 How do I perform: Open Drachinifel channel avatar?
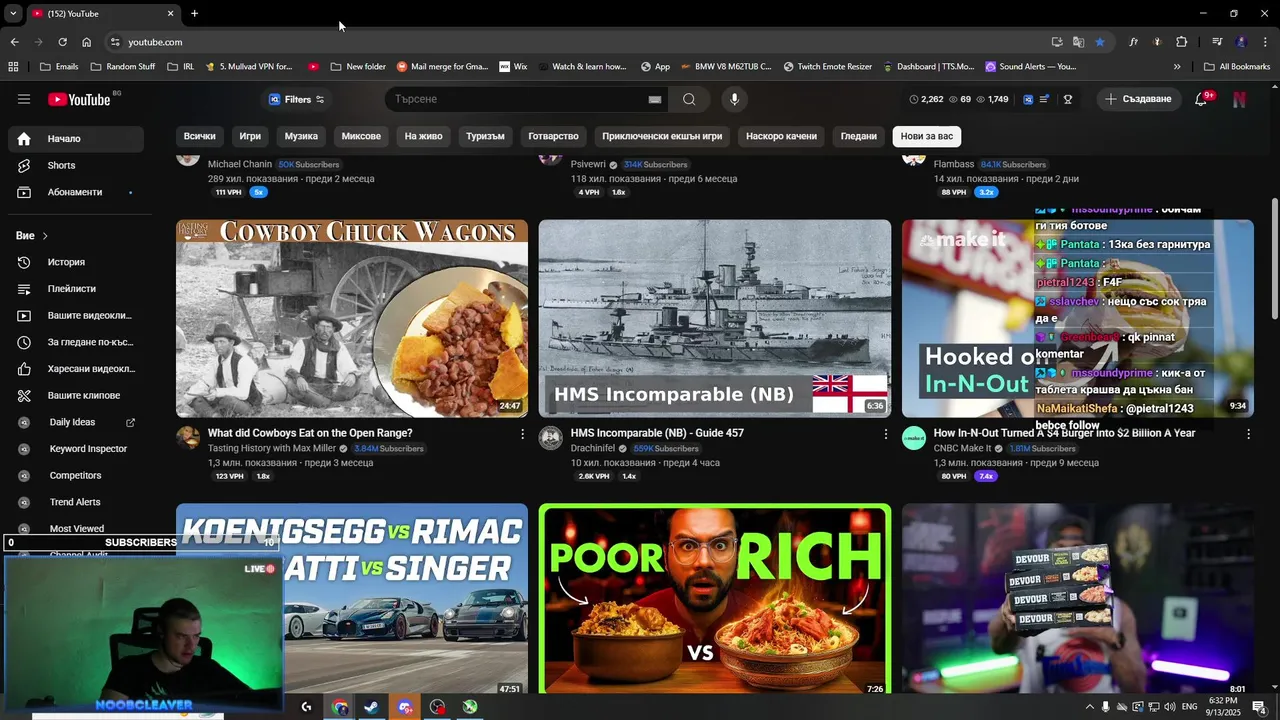point(551,438)
